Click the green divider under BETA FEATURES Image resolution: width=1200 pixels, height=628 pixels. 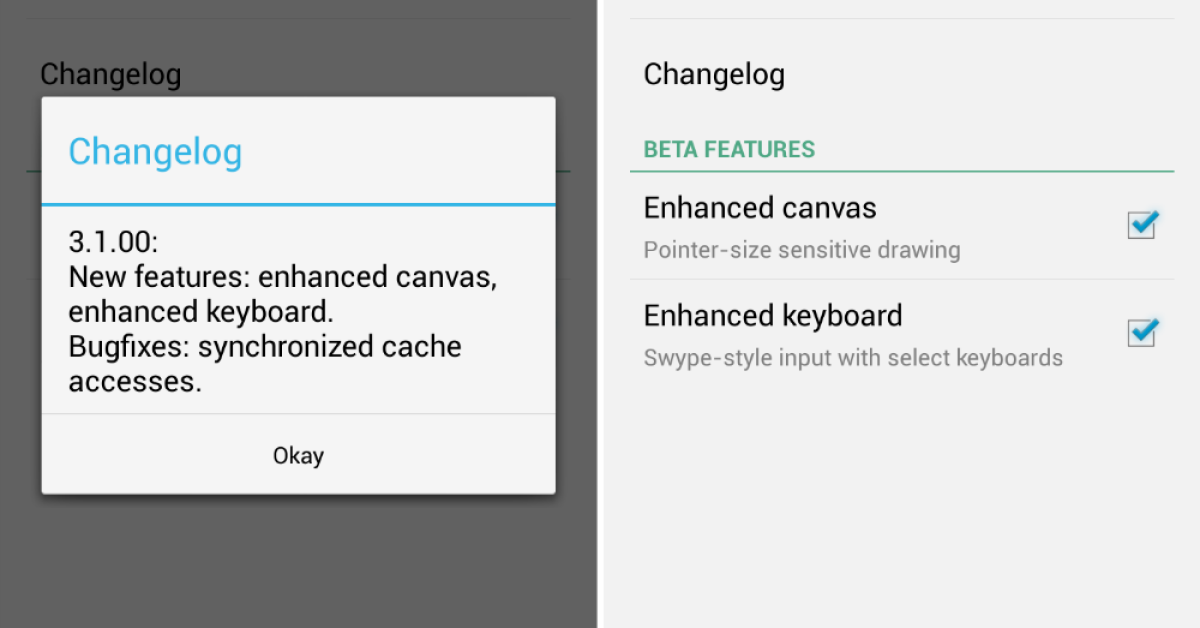901,172
